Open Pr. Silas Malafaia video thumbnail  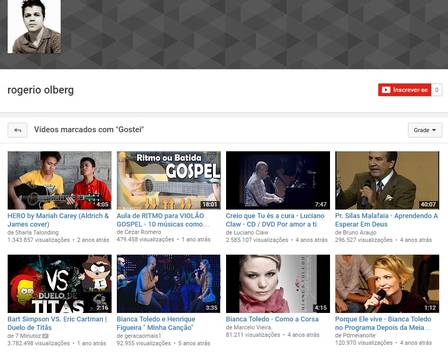click(x=387, y=180)
